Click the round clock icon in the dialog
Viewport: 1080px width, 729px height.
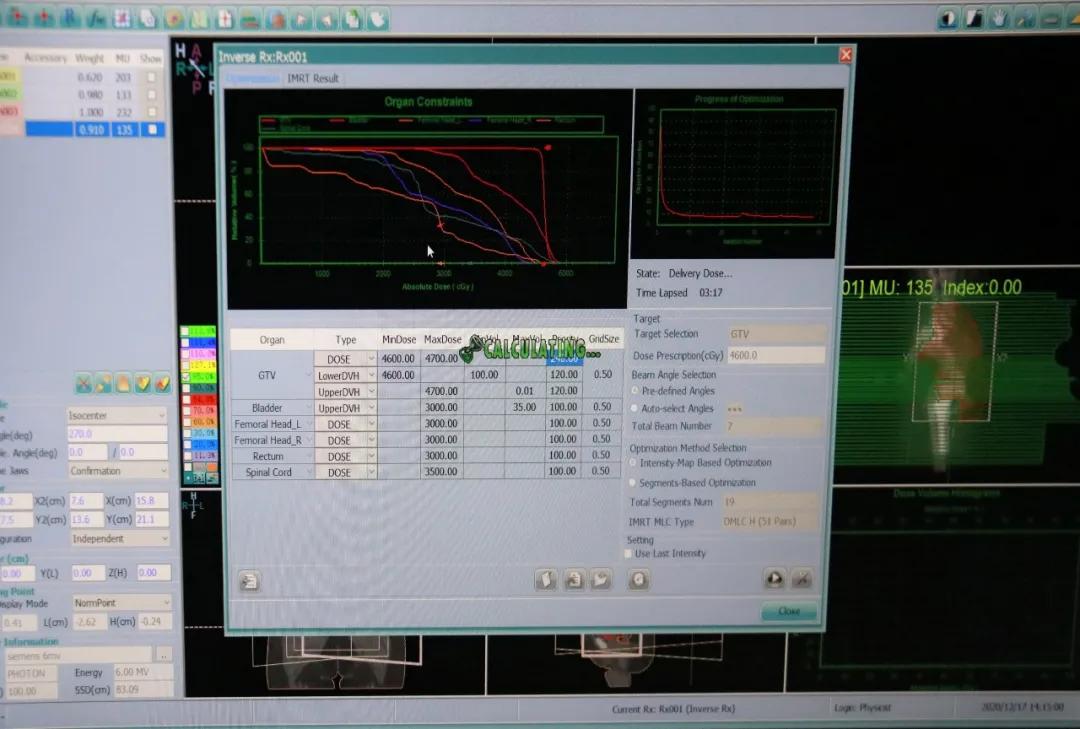(x=638, y=579)
